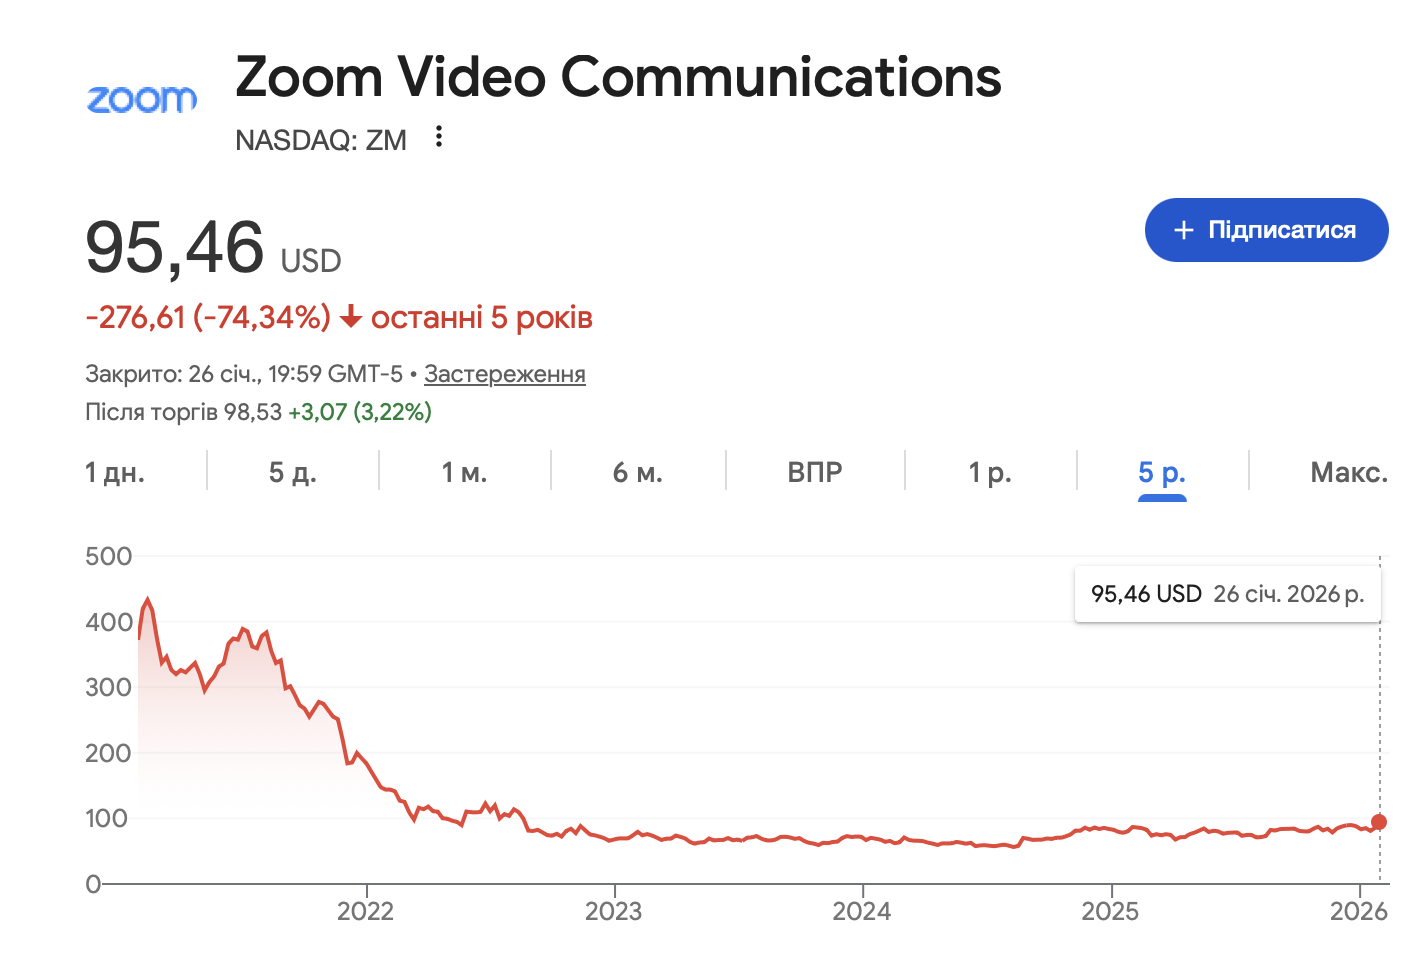Click the 2024 label on chart axis
Viewport: 1426px width, 966px height.
pos(862,911)
